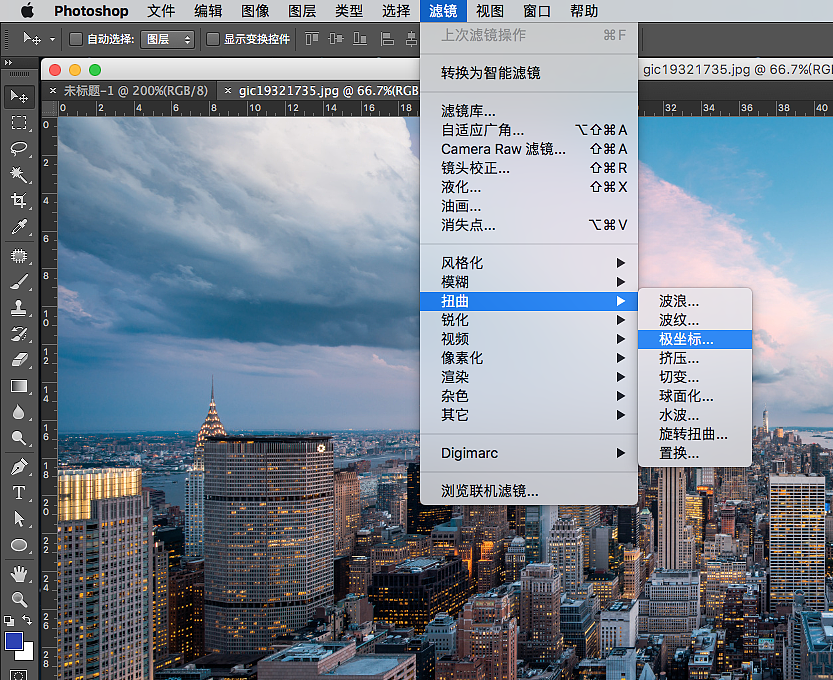This screenshot has width=833, height=680.
Task: Open 液化... filter
Action: pyautogui.click(x=529, y=187)
